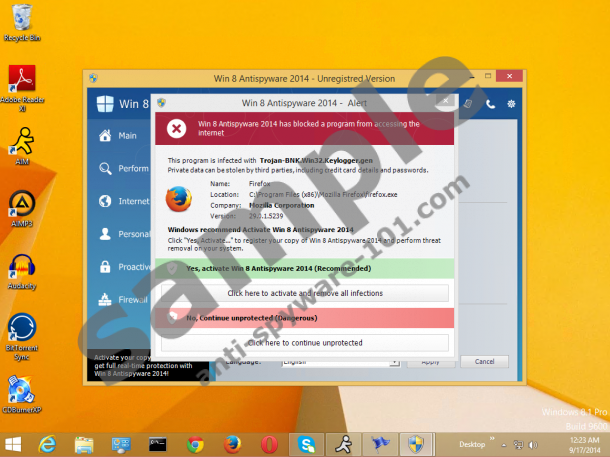The image size is (610, 457).
Task: Open Adobe Reader XI desktop shortcut
Action: (x=22, y=88)
